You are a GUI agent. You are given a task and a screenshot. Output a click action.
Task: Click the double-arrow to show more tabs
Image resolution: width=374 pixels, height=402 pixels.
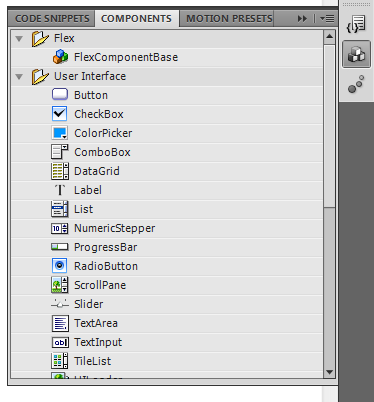[302, 19]
